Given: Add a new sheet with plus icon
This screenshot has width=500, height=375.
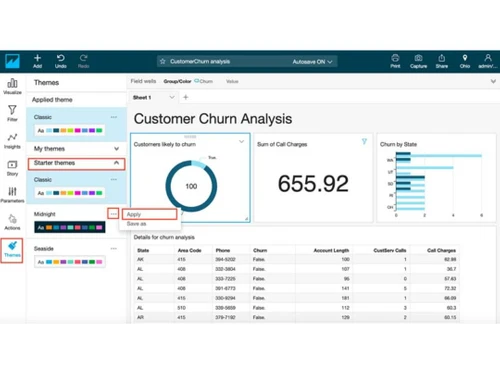Looking at the screenshot, I should tap(186, 97).
